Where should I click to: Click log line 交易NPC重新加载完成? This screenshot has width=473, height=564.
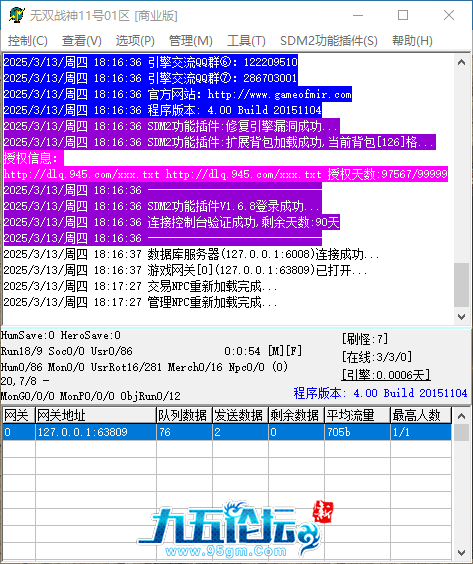pyautogui.click(x=140, y=286)
